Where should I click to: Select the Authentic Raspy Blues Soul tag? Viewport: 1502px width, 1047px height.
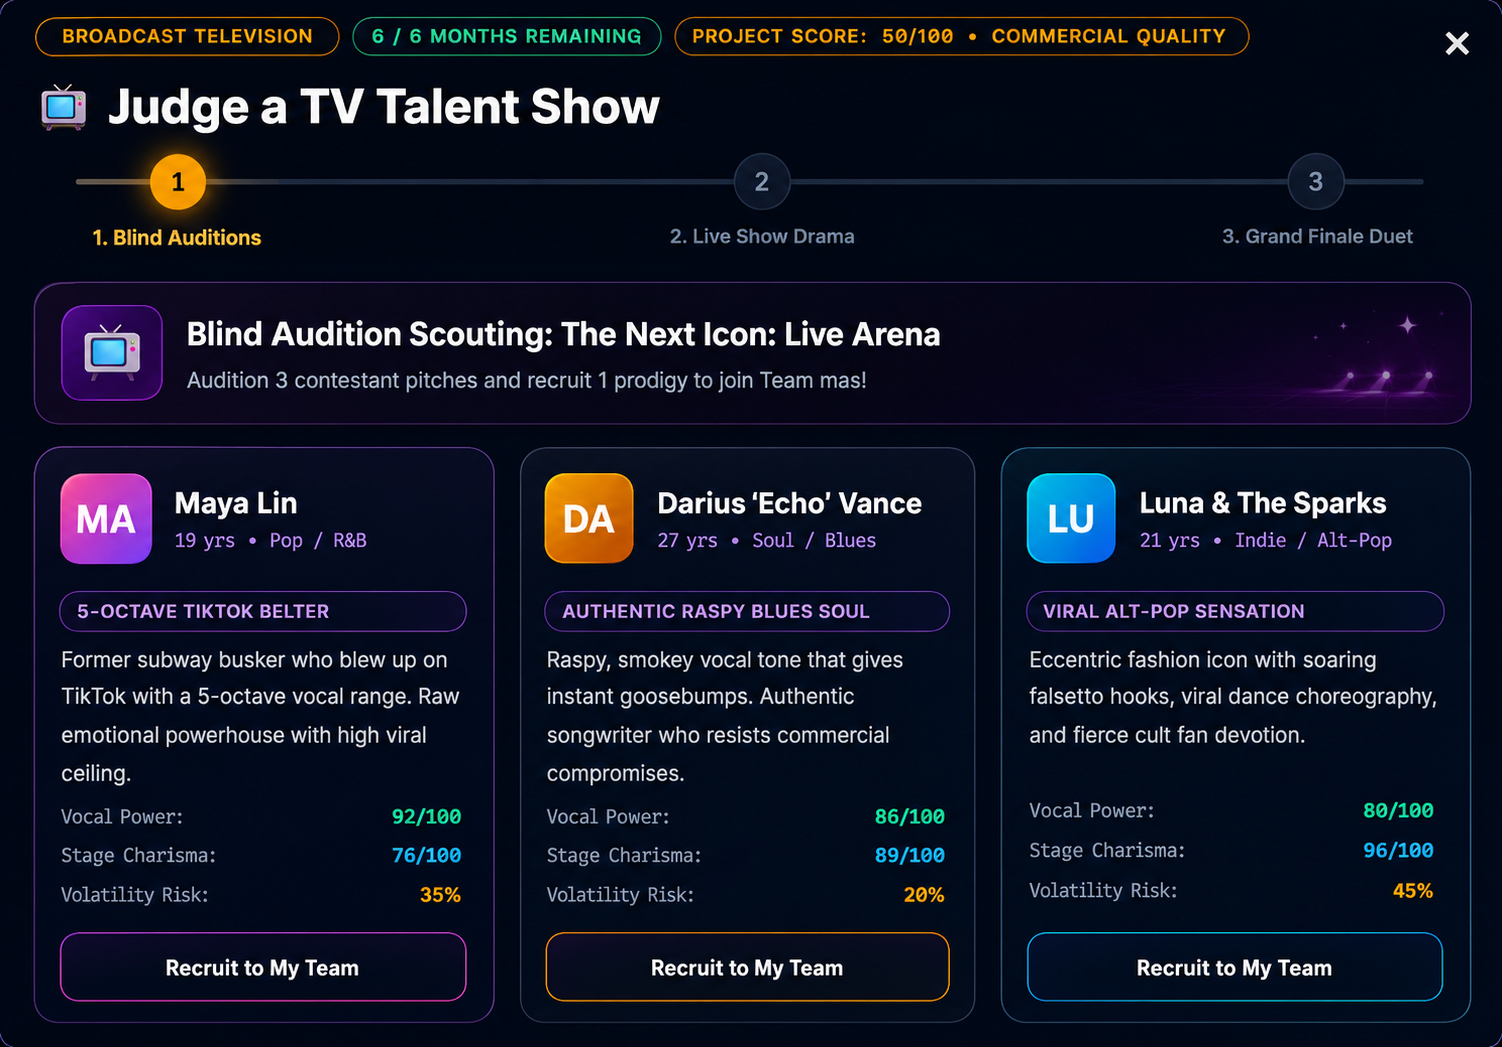[747, 611]
